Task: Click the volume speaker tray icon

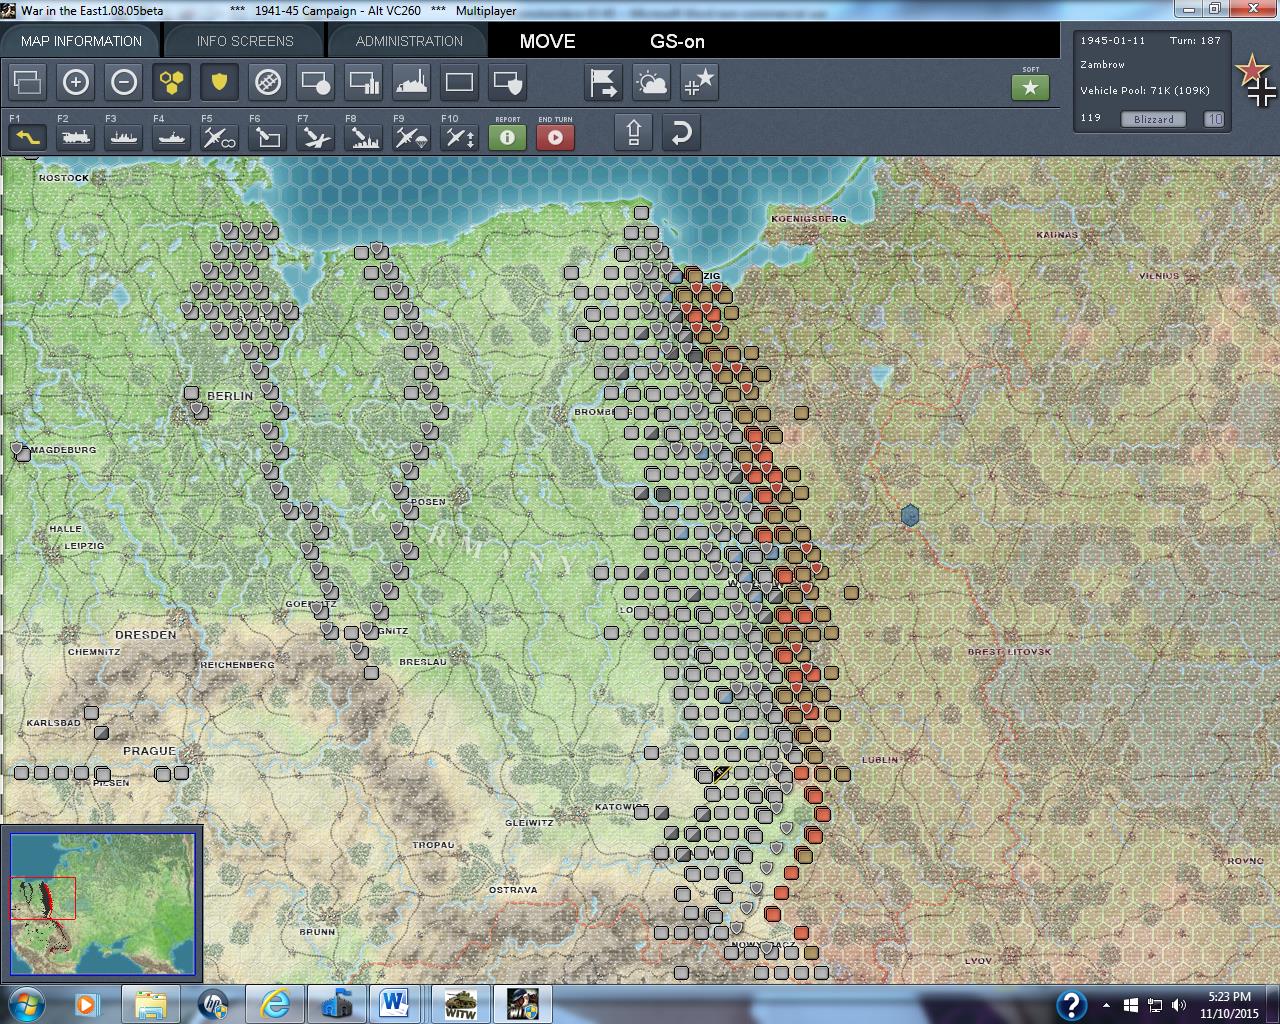Action: pyautogui.click(x=1179, y=1005)
